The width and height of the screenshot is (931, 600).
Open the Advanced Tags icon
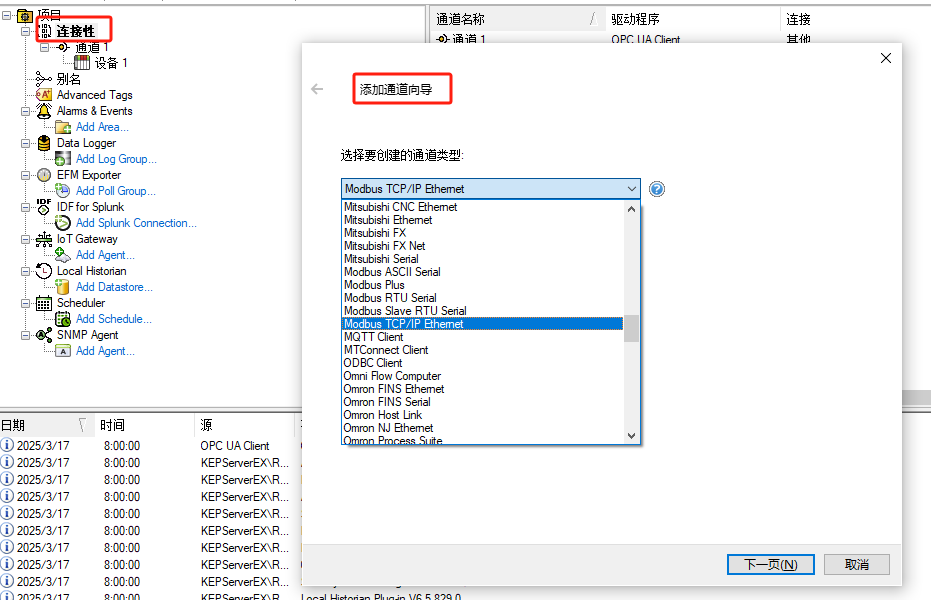(43, 94)
